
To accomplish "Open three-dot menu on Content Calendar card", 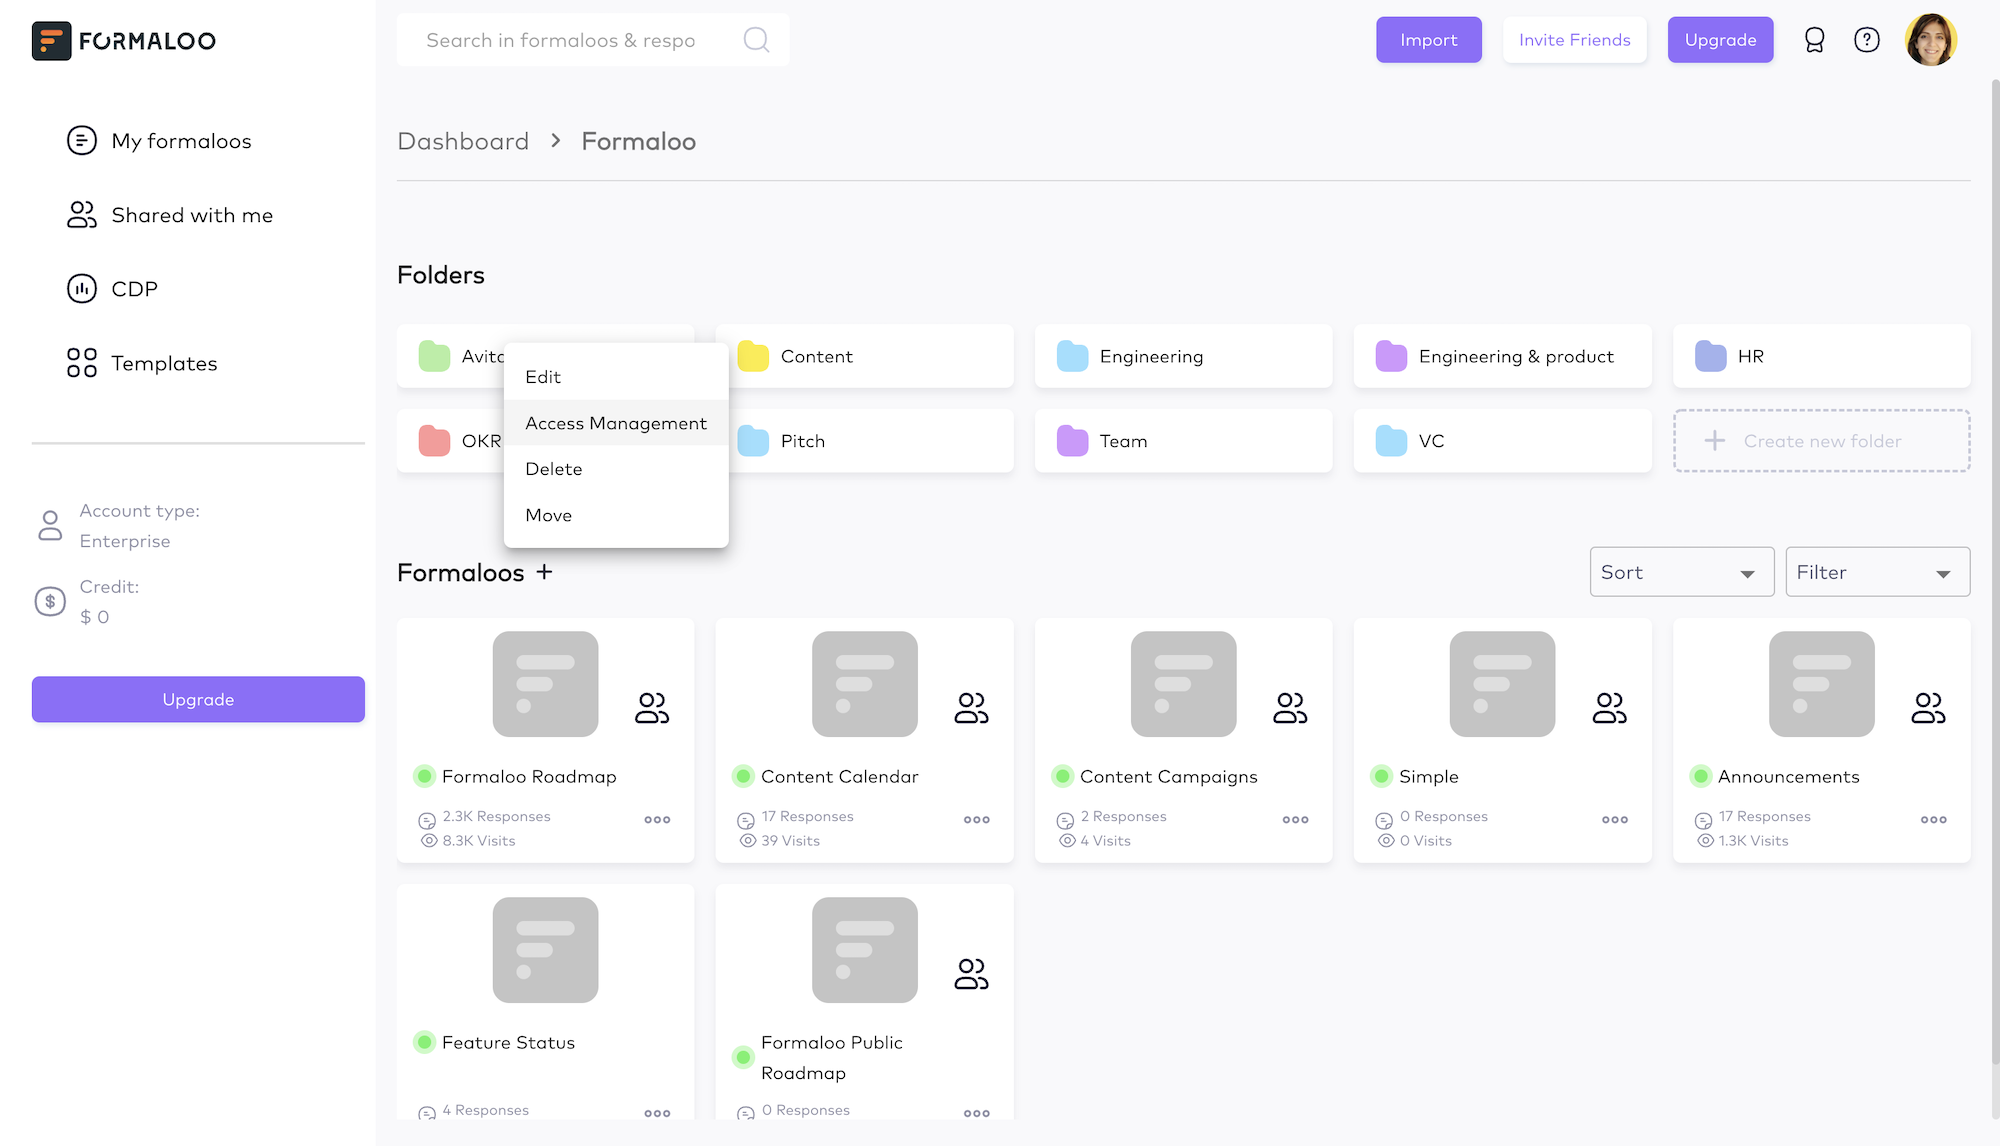I will click(976, 820).
